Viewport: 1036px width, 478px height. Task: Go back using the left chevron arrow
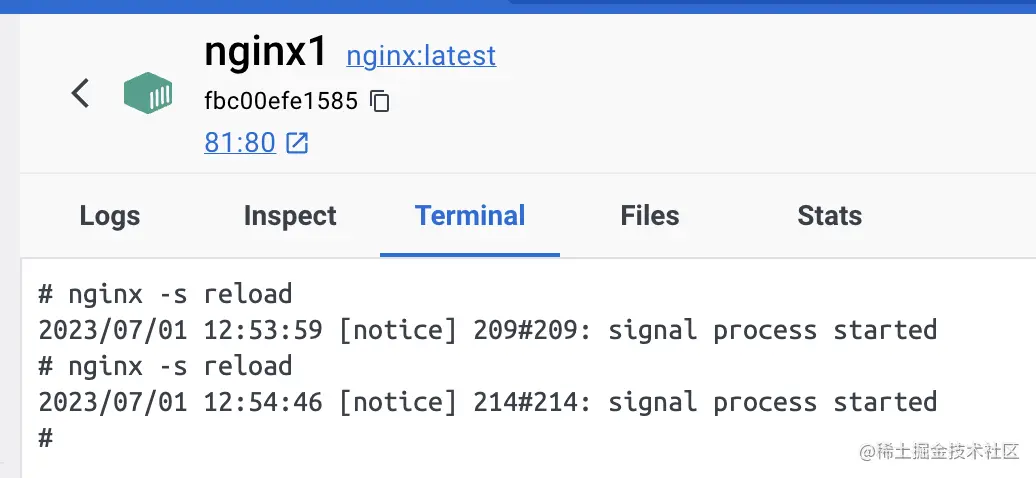pos(80,93)
